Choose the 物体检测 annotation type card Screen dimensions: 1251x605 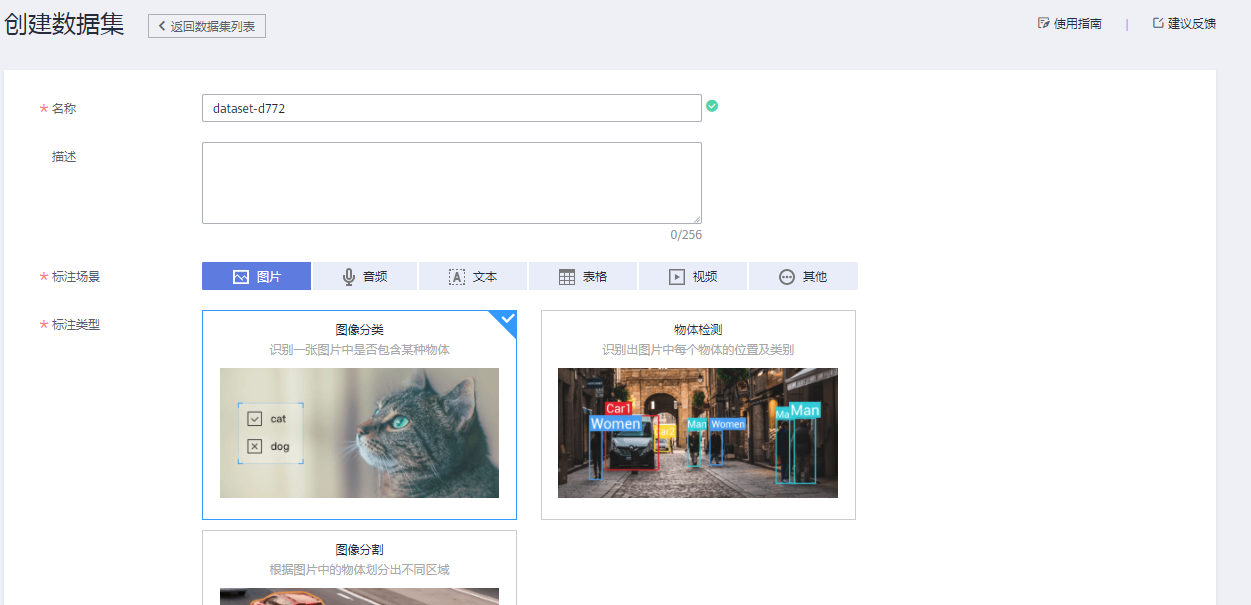(x=698, y=415)
